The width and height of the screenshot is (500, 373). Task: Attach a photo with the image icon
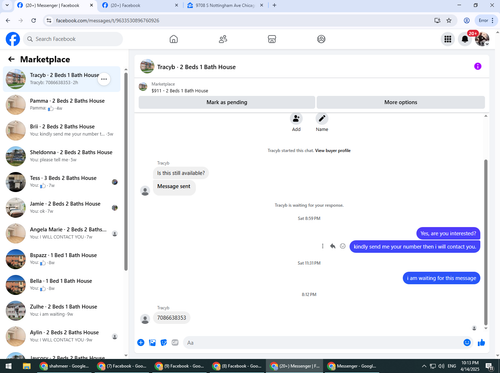(x=152, y=343)
